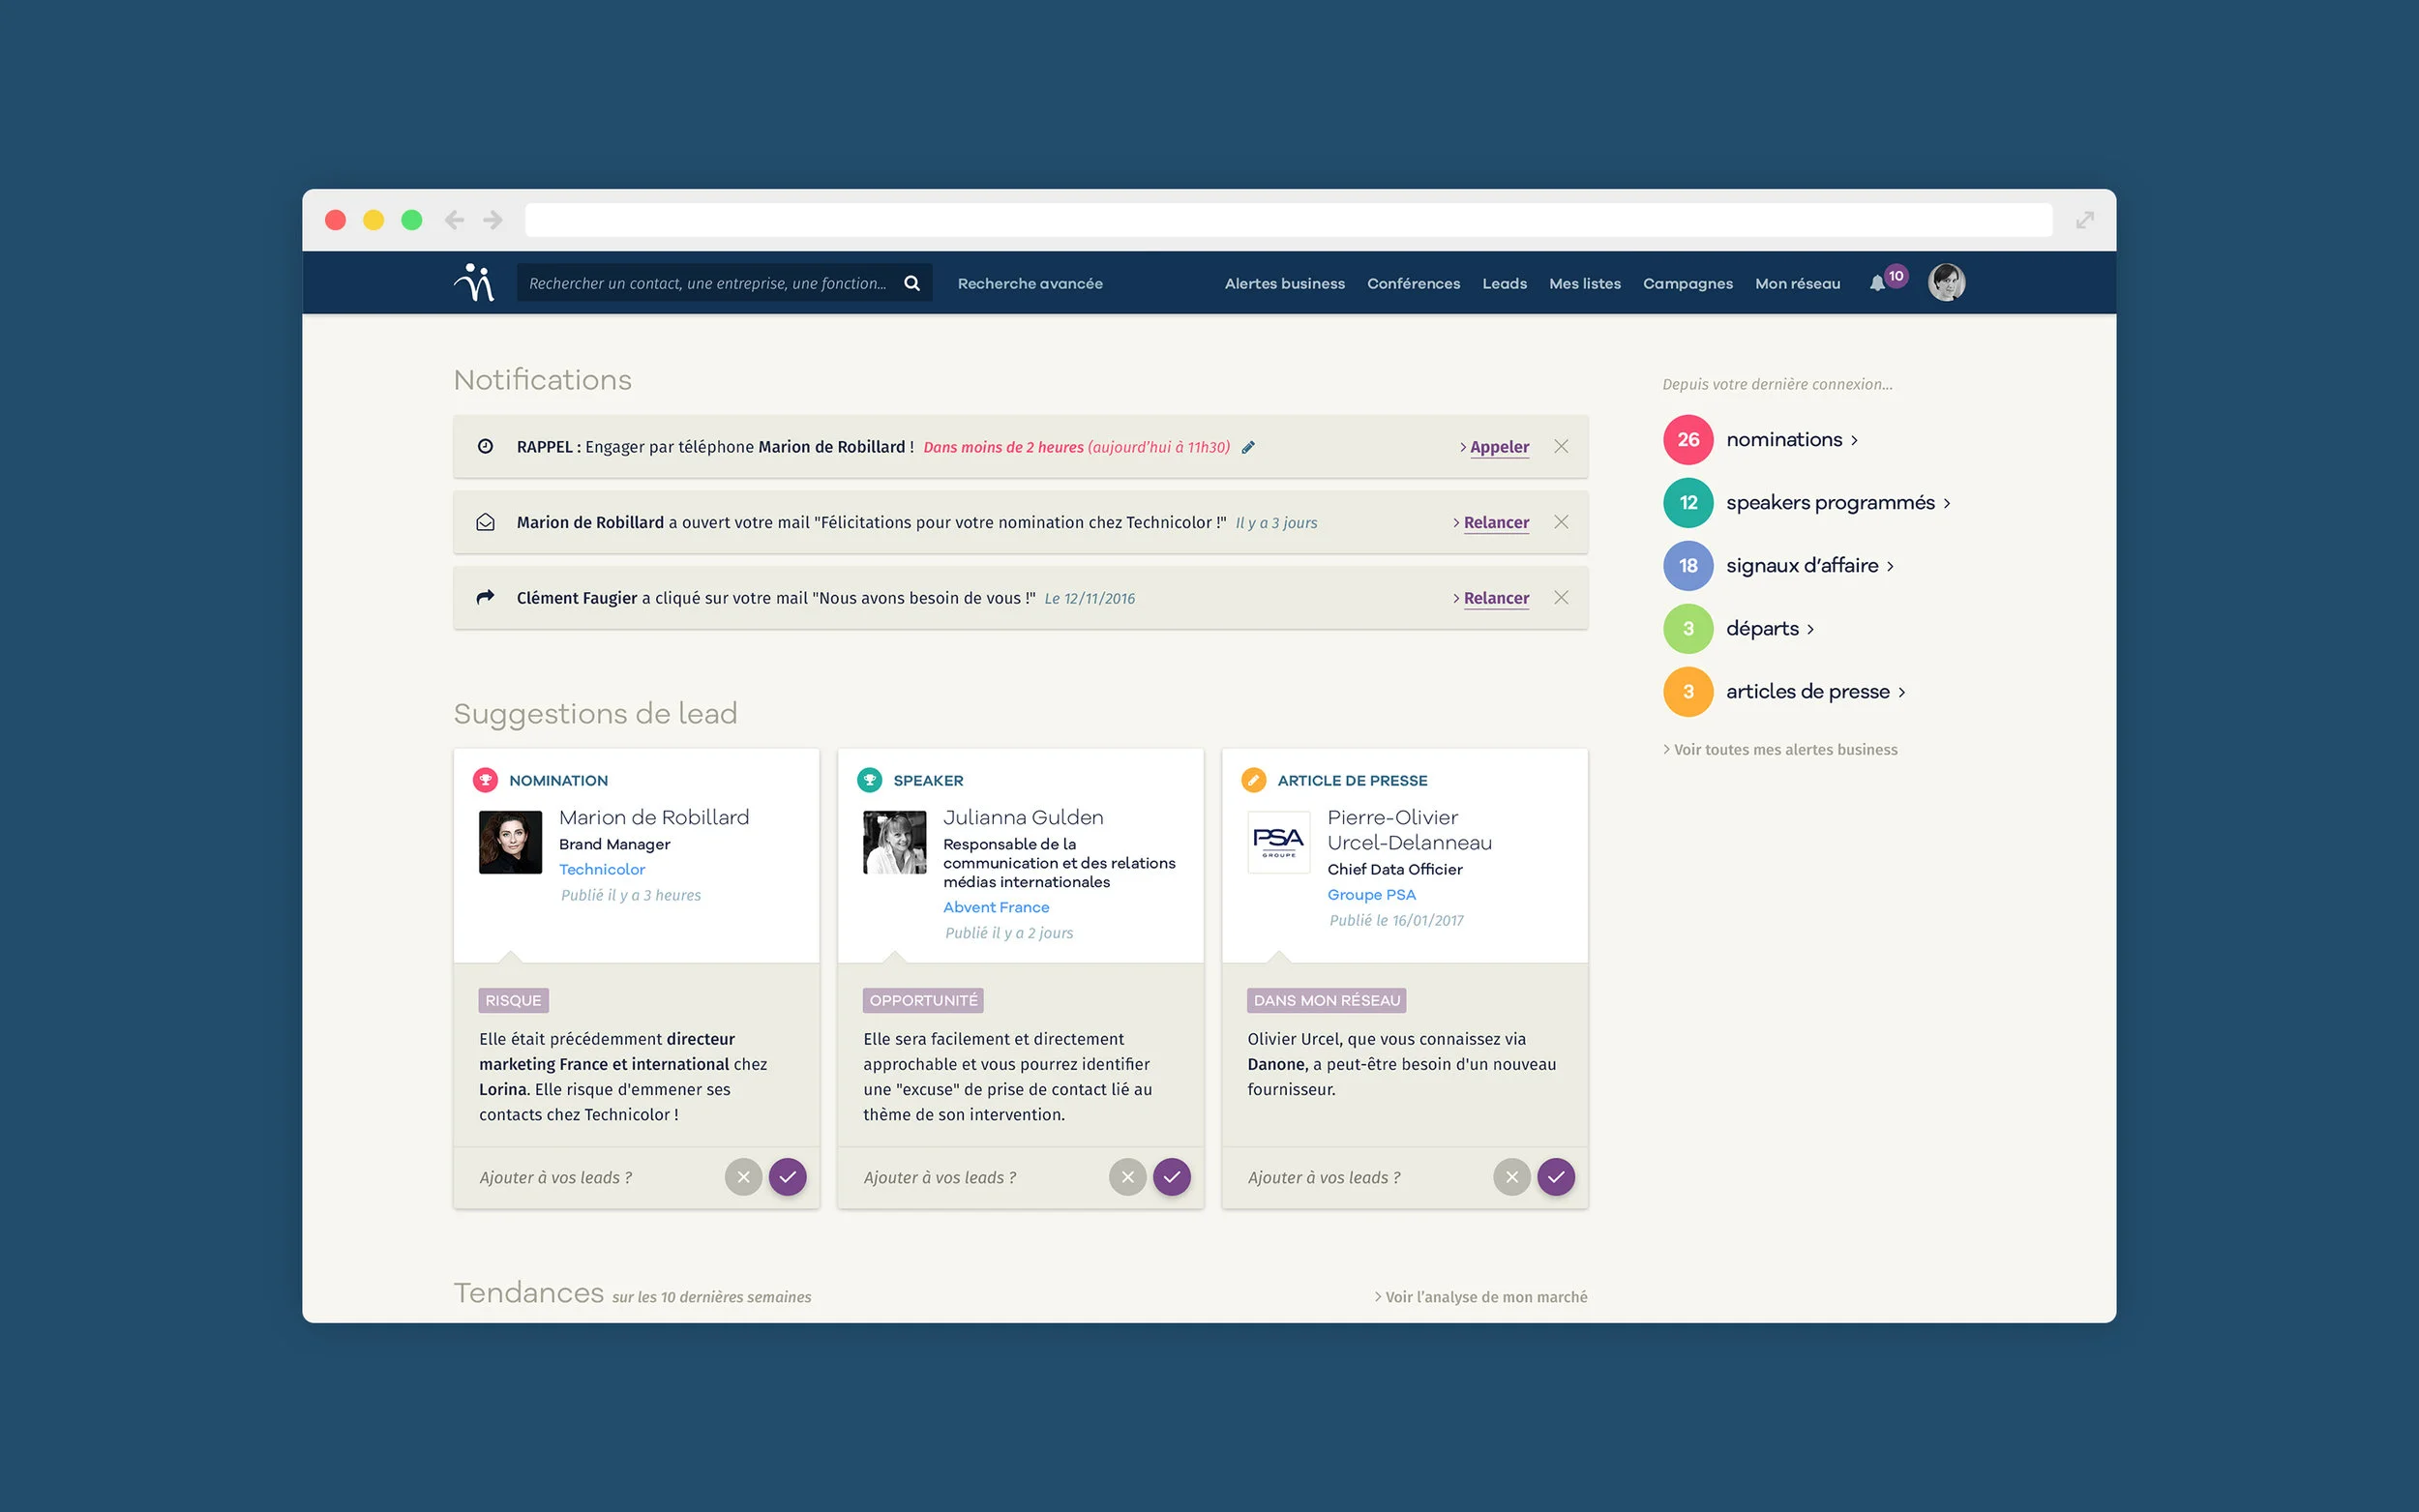Screen dimensions: 2419x1512
Task: Reject Marion de Robillard lead suggestion
Action: pos(743,1177)
